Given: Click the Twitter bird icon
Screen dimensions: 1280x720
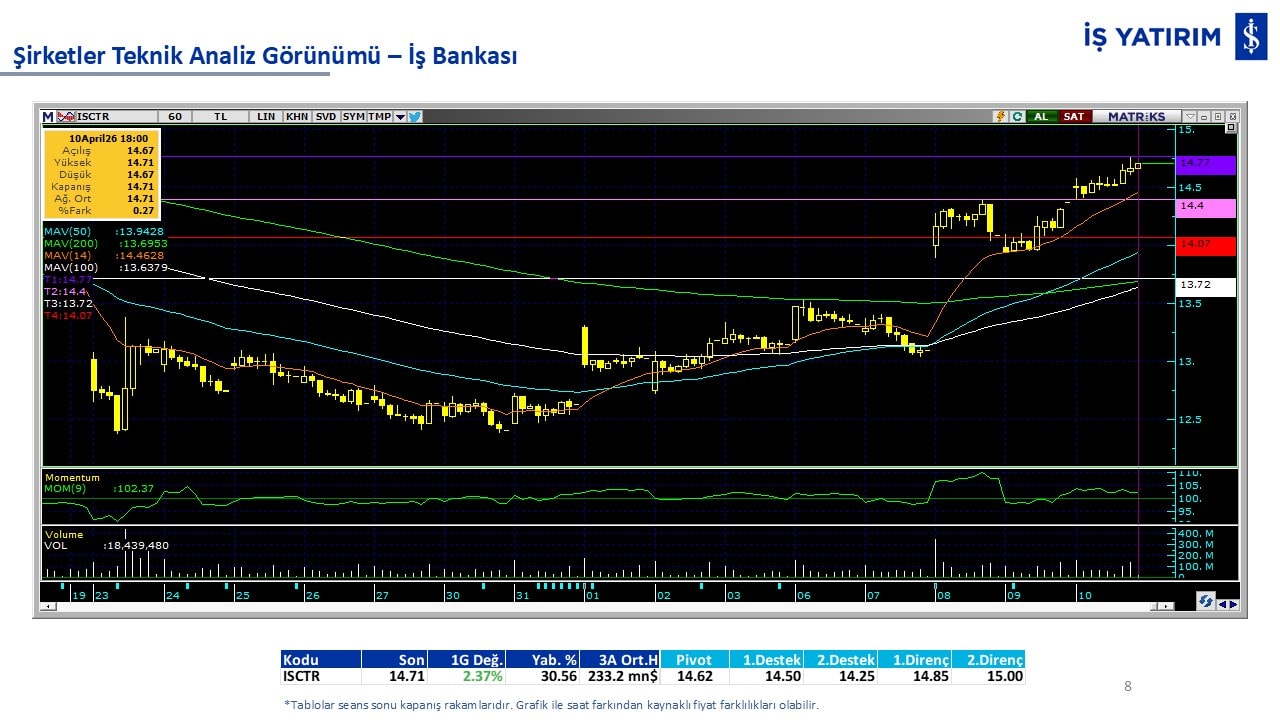Looking at the screenshot, I should 415,116.
